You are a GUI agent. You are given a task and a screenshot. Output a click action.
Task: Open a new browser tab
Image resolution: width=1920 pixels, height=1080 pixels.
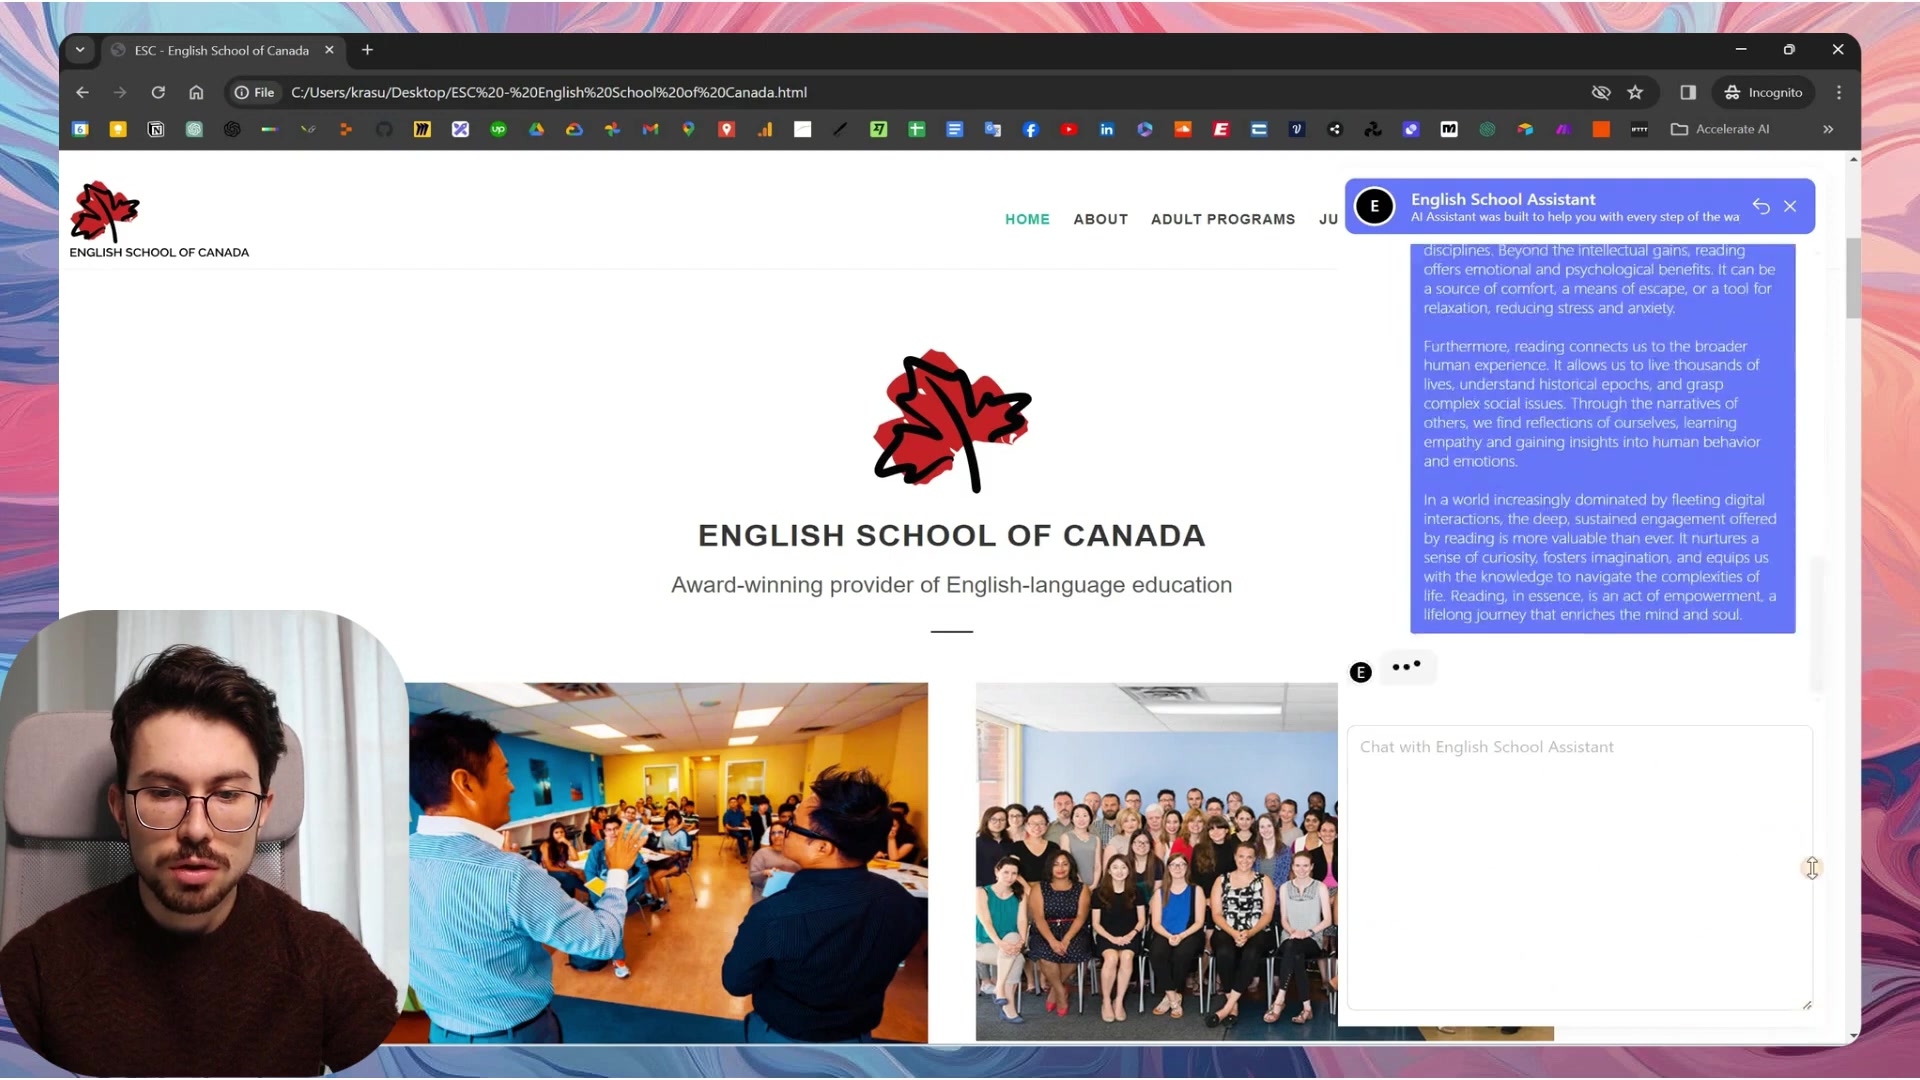[x=367, y=50]
